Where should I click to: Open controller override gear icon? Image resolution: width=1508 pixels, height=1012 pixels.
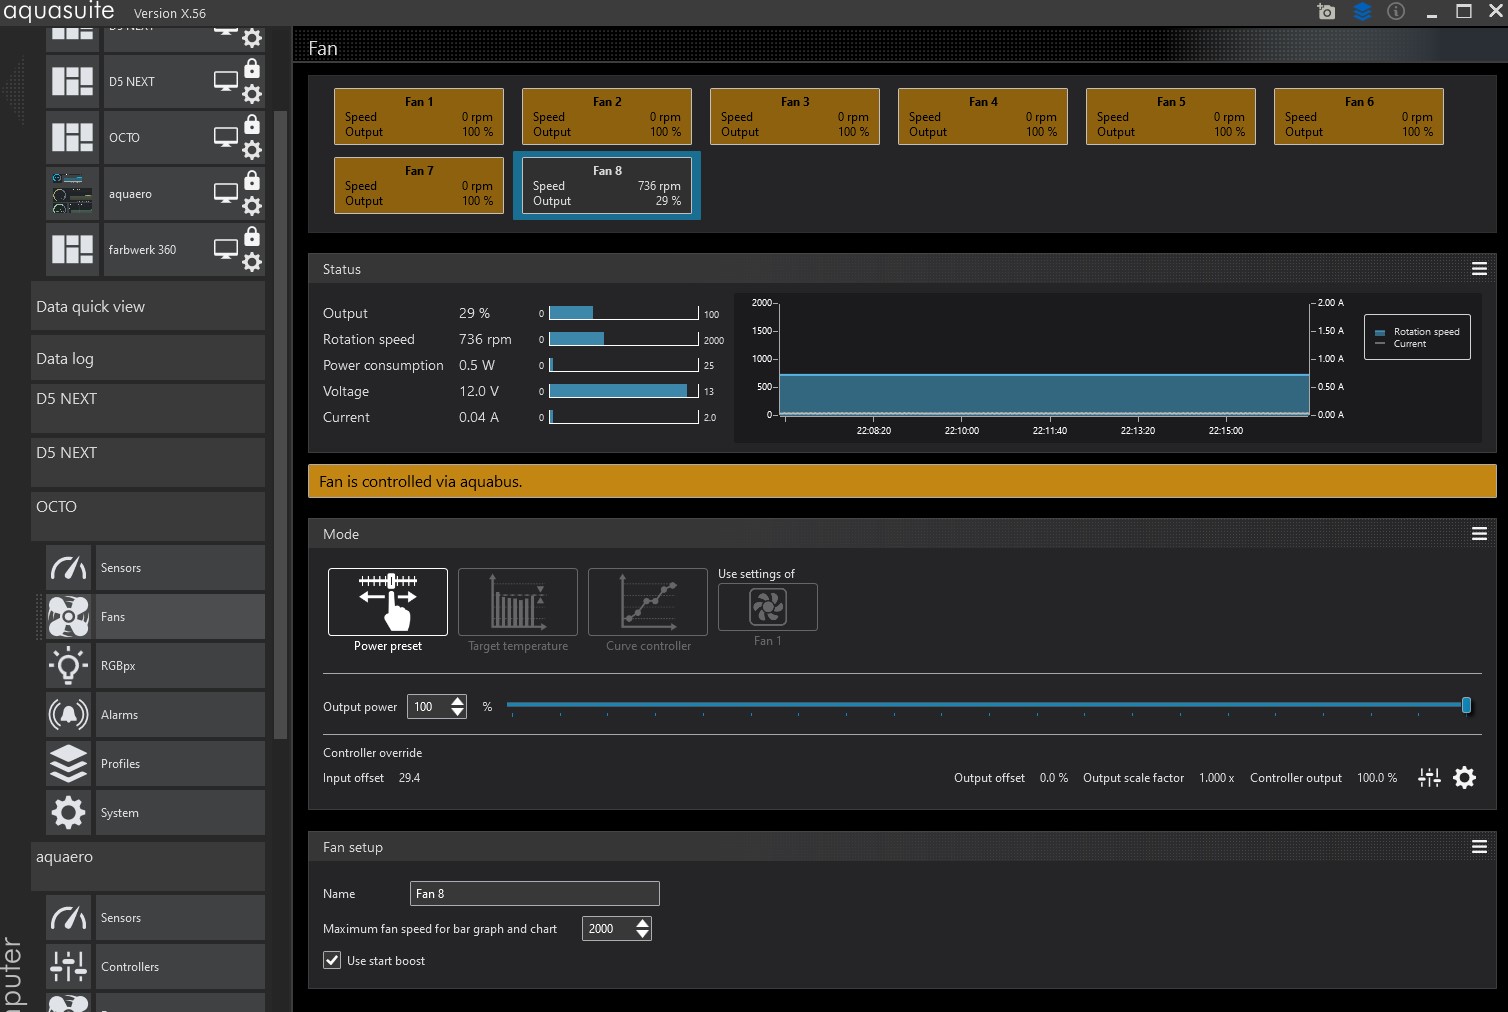(x=1465, y=778)
